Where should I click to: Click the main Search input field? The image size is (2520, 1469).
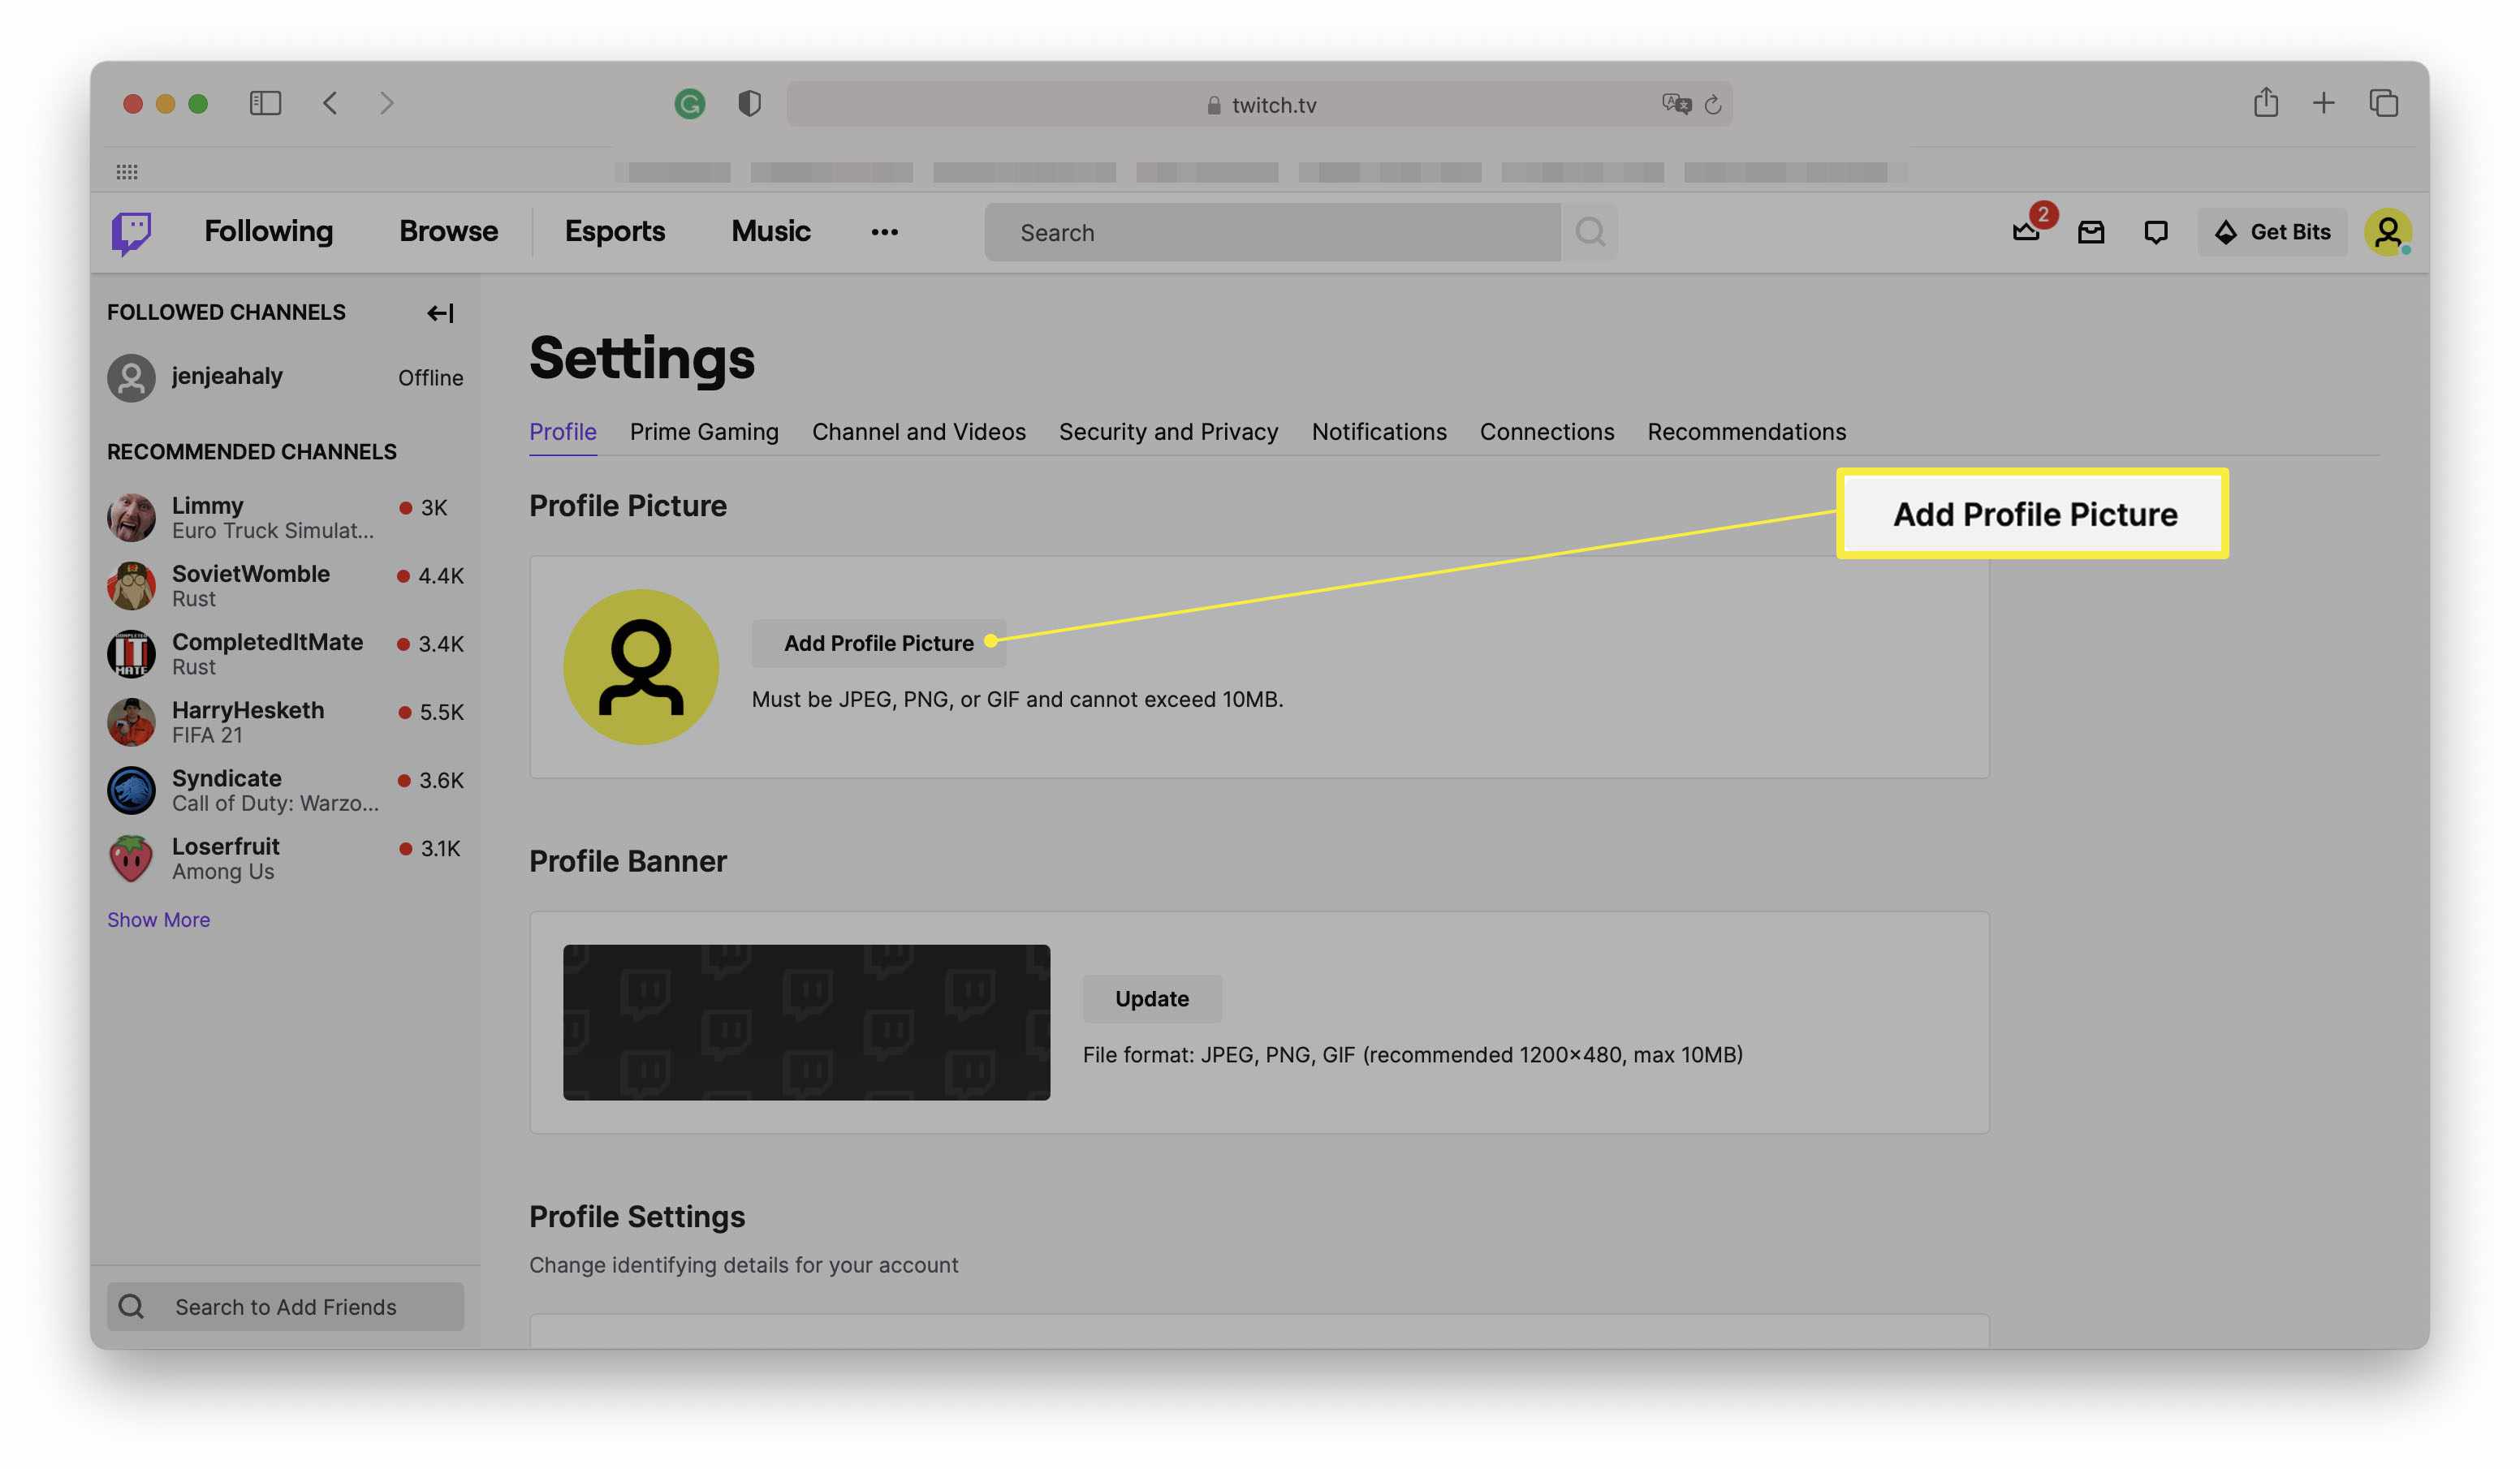pyautogui.click(x=1272, y=232)
